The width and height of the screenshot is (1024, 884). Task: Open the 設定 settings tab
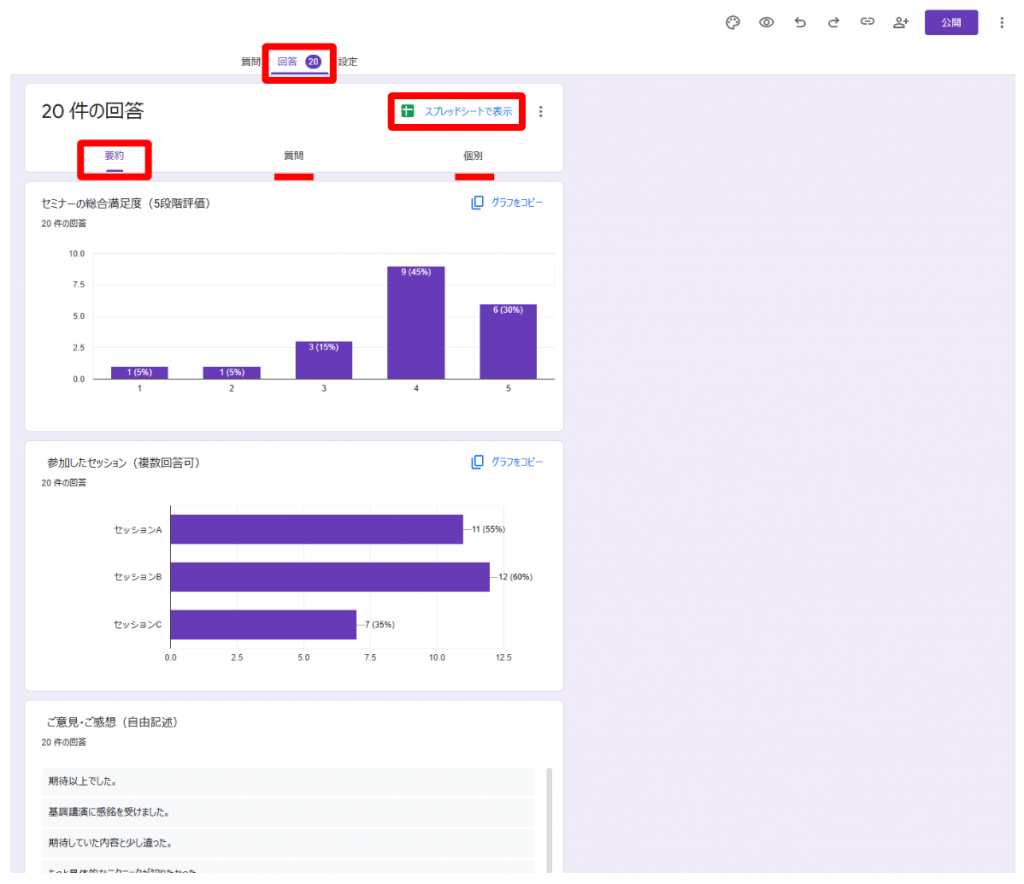(x=347, y=62)
